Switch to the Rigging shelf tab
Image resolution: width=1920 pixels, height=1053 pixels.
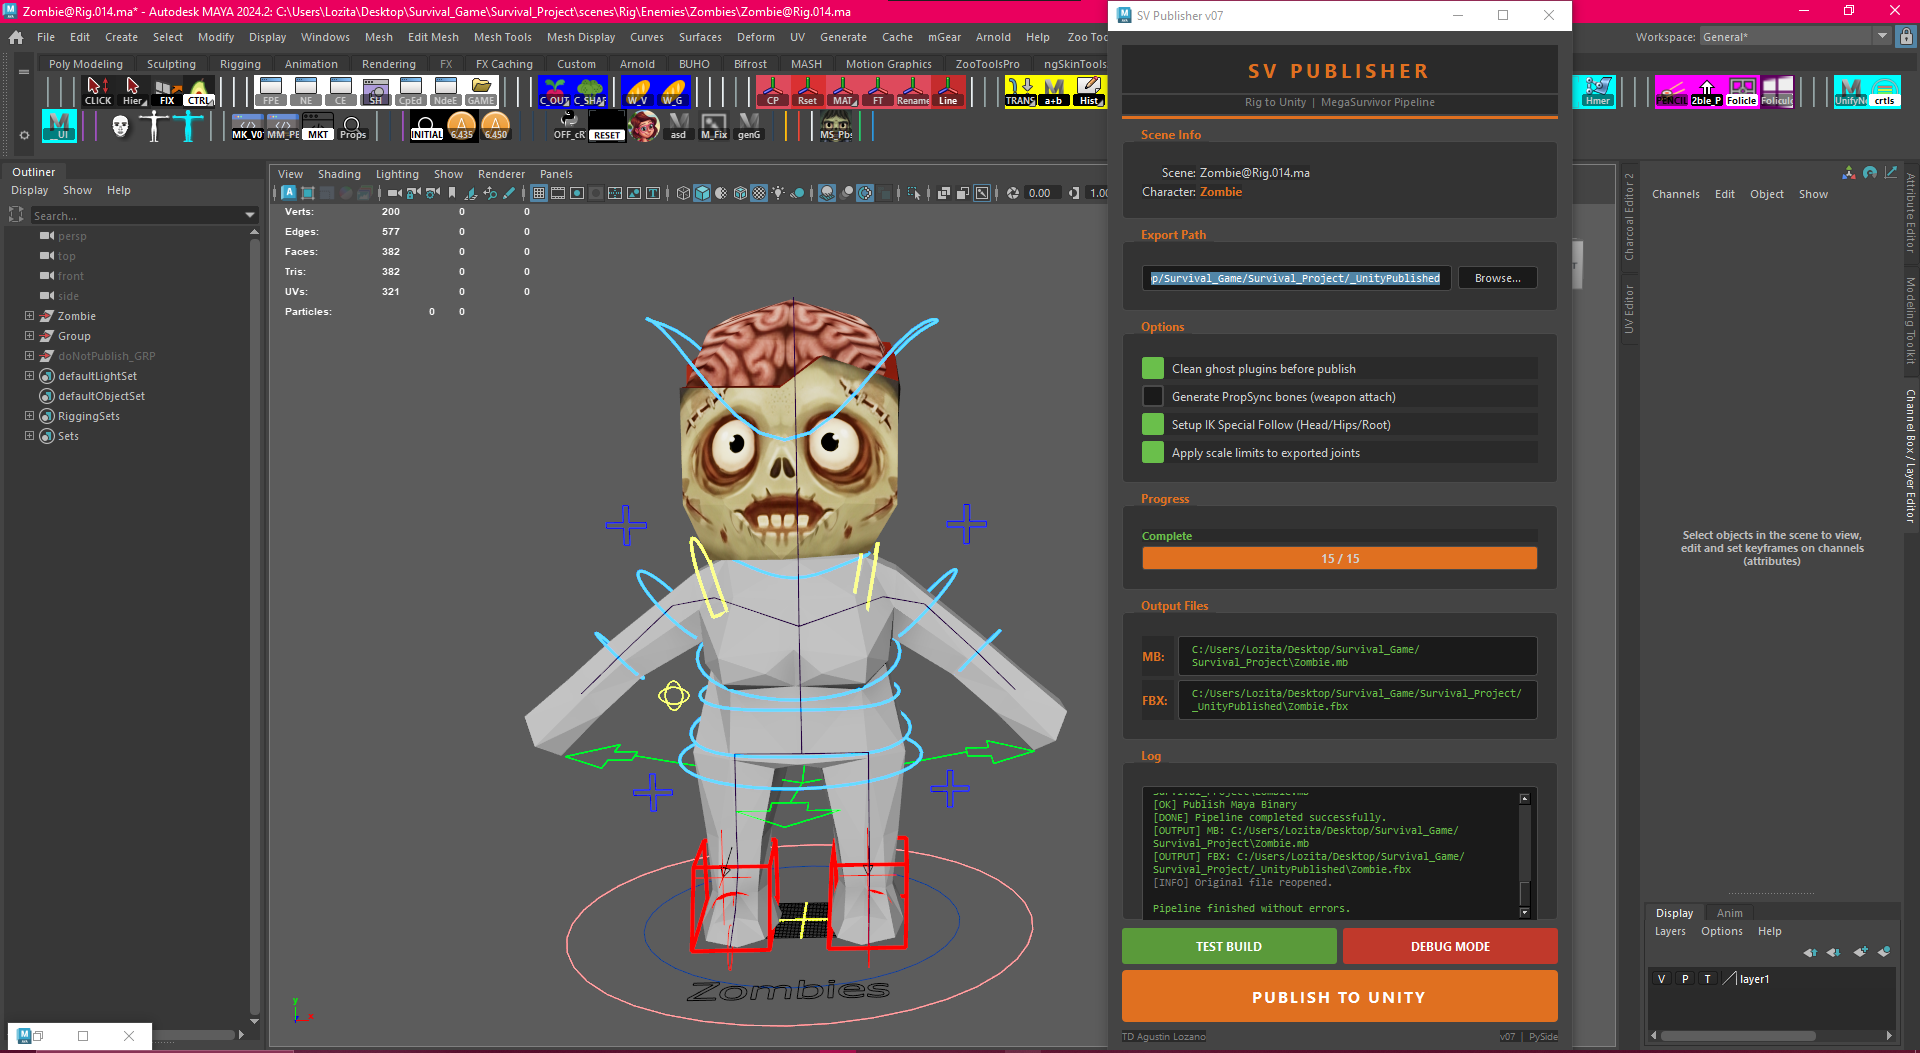coord(240,64)
